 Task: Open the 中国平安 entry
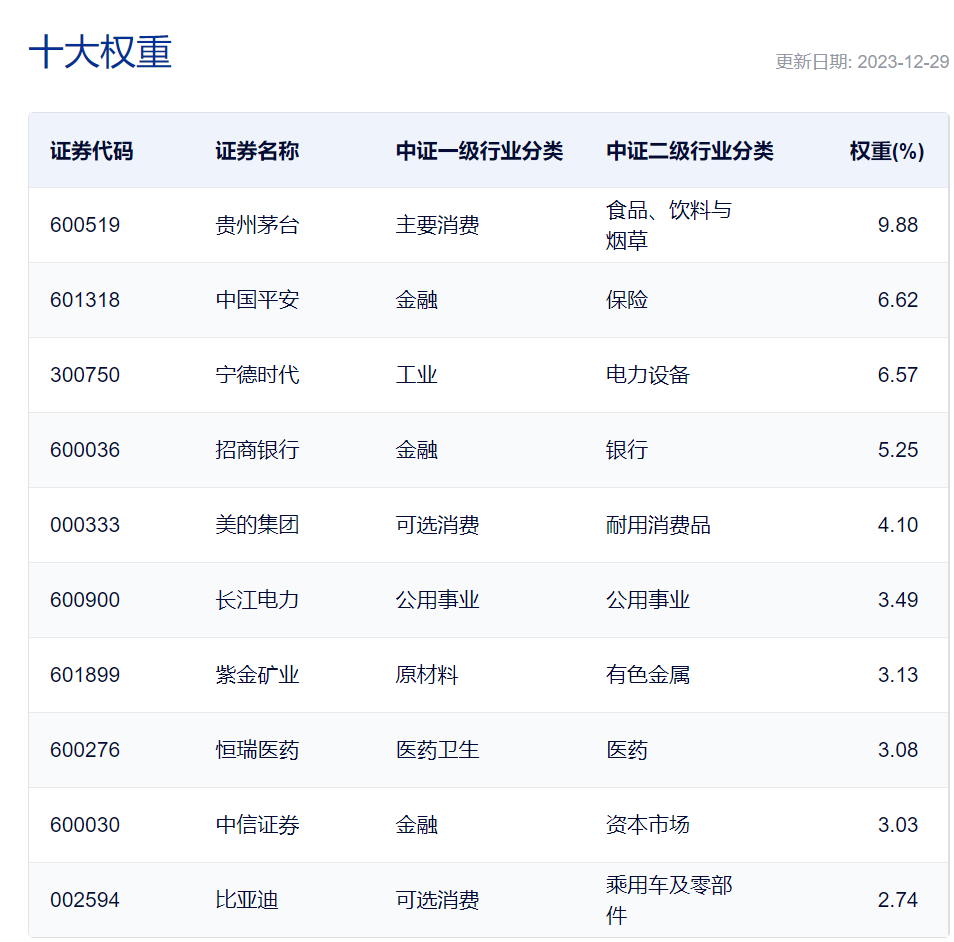point(257,300)
